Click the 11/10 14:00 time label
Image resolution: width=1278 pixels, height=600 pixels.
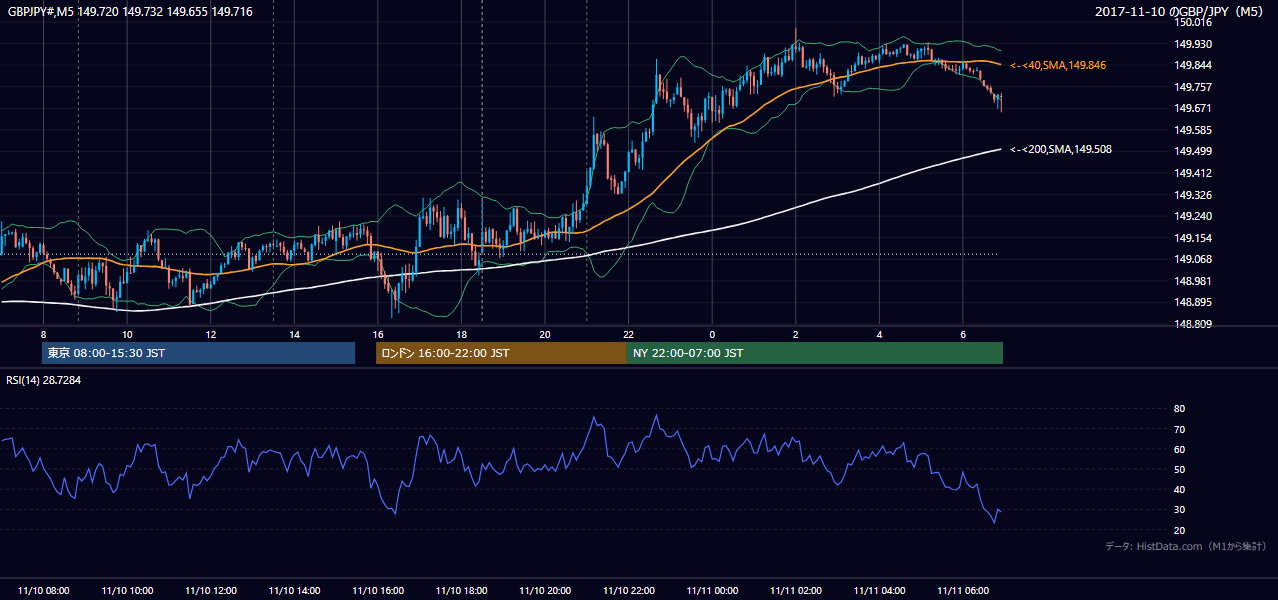(x=294, y=591)
